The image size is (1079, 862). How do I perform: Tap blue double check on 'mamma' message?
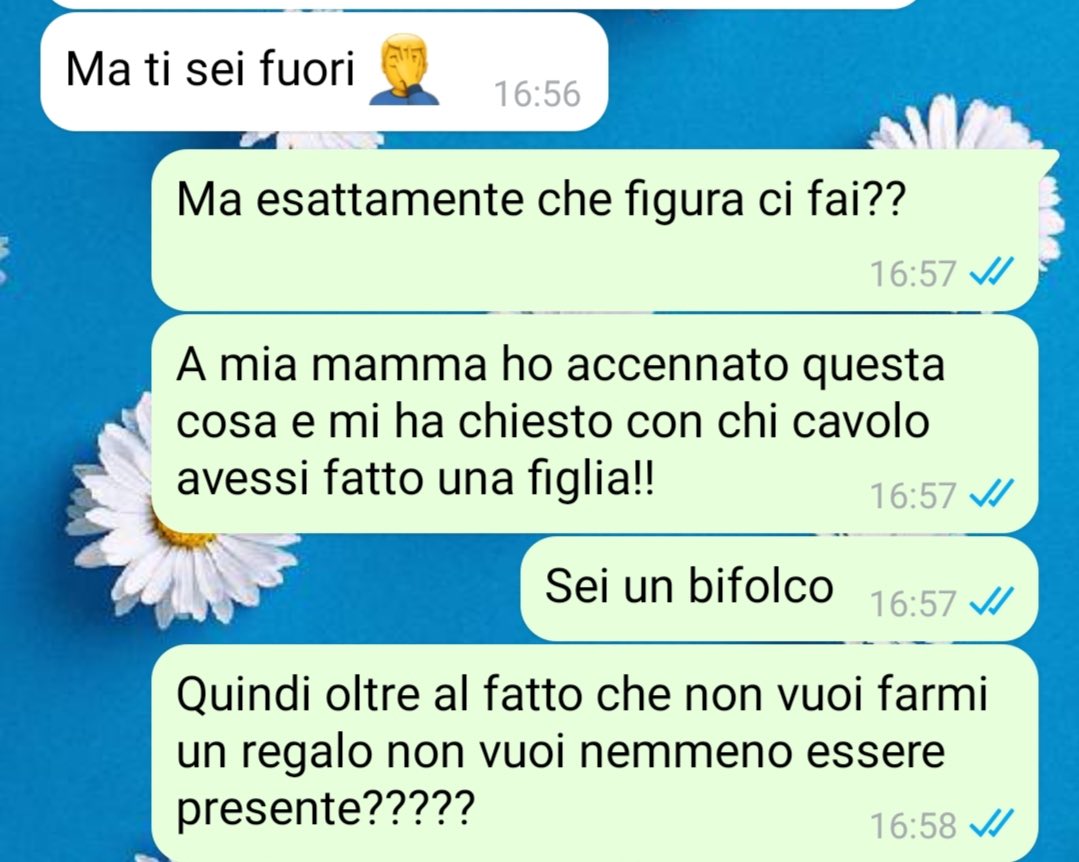(x=991, y=493)
